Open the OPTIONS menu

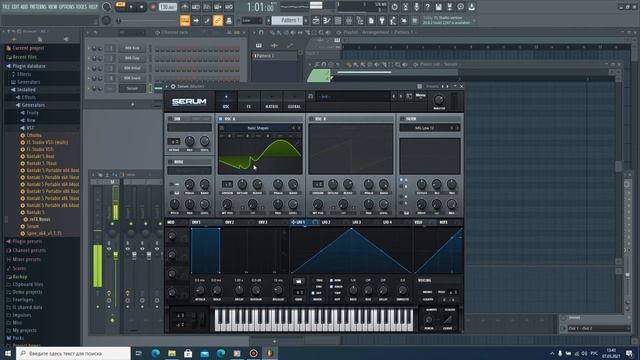(67, 7)
